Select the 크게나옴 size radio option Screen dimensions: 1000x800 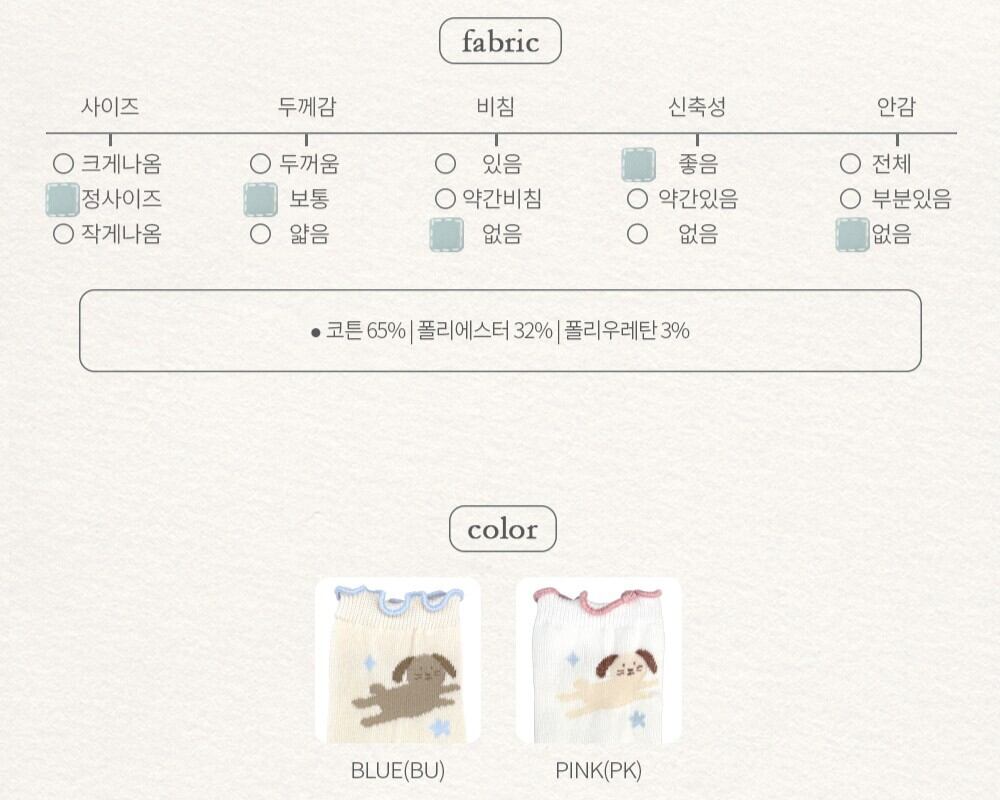tap(63, 164)
